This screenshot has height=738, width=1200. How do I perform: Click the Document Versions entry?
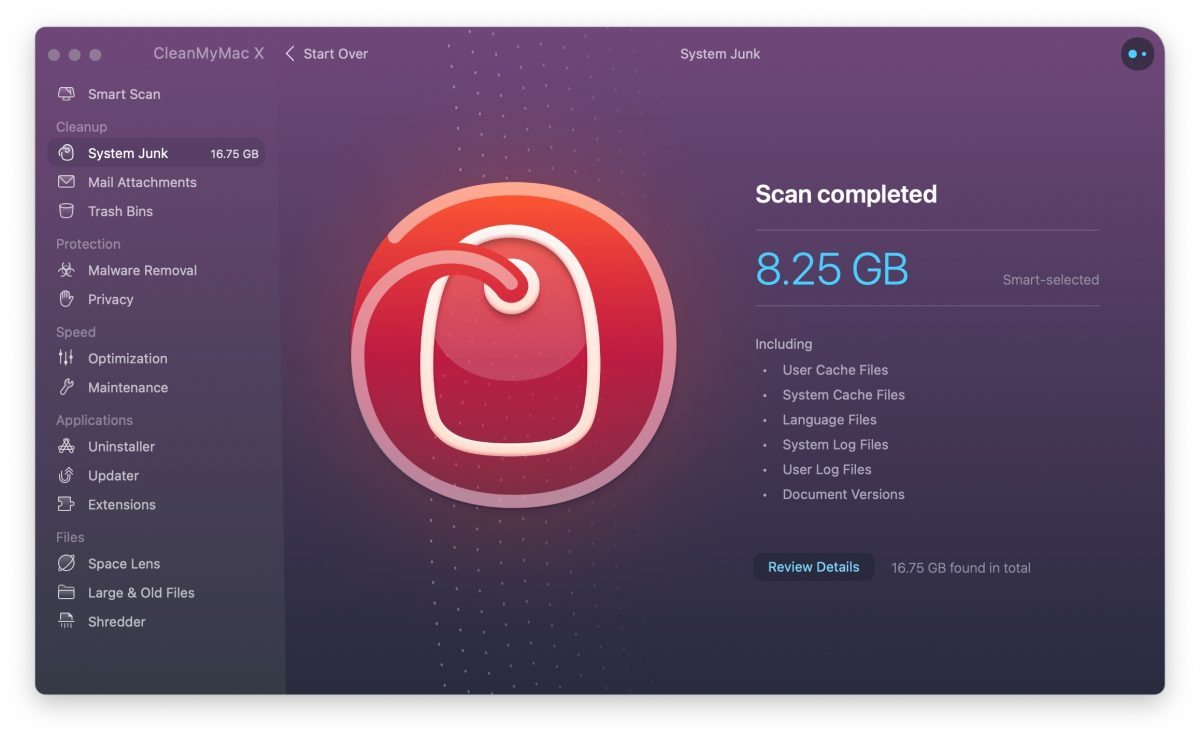[x=843, y=494]
